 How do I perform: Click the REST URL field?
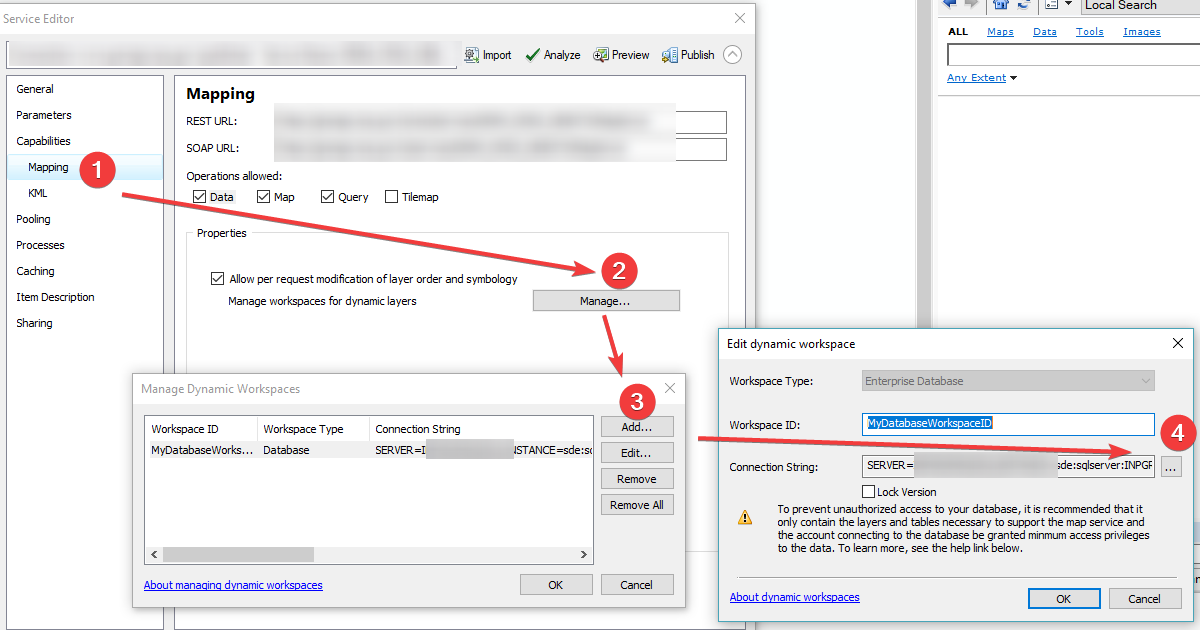(x=498, y=122)
